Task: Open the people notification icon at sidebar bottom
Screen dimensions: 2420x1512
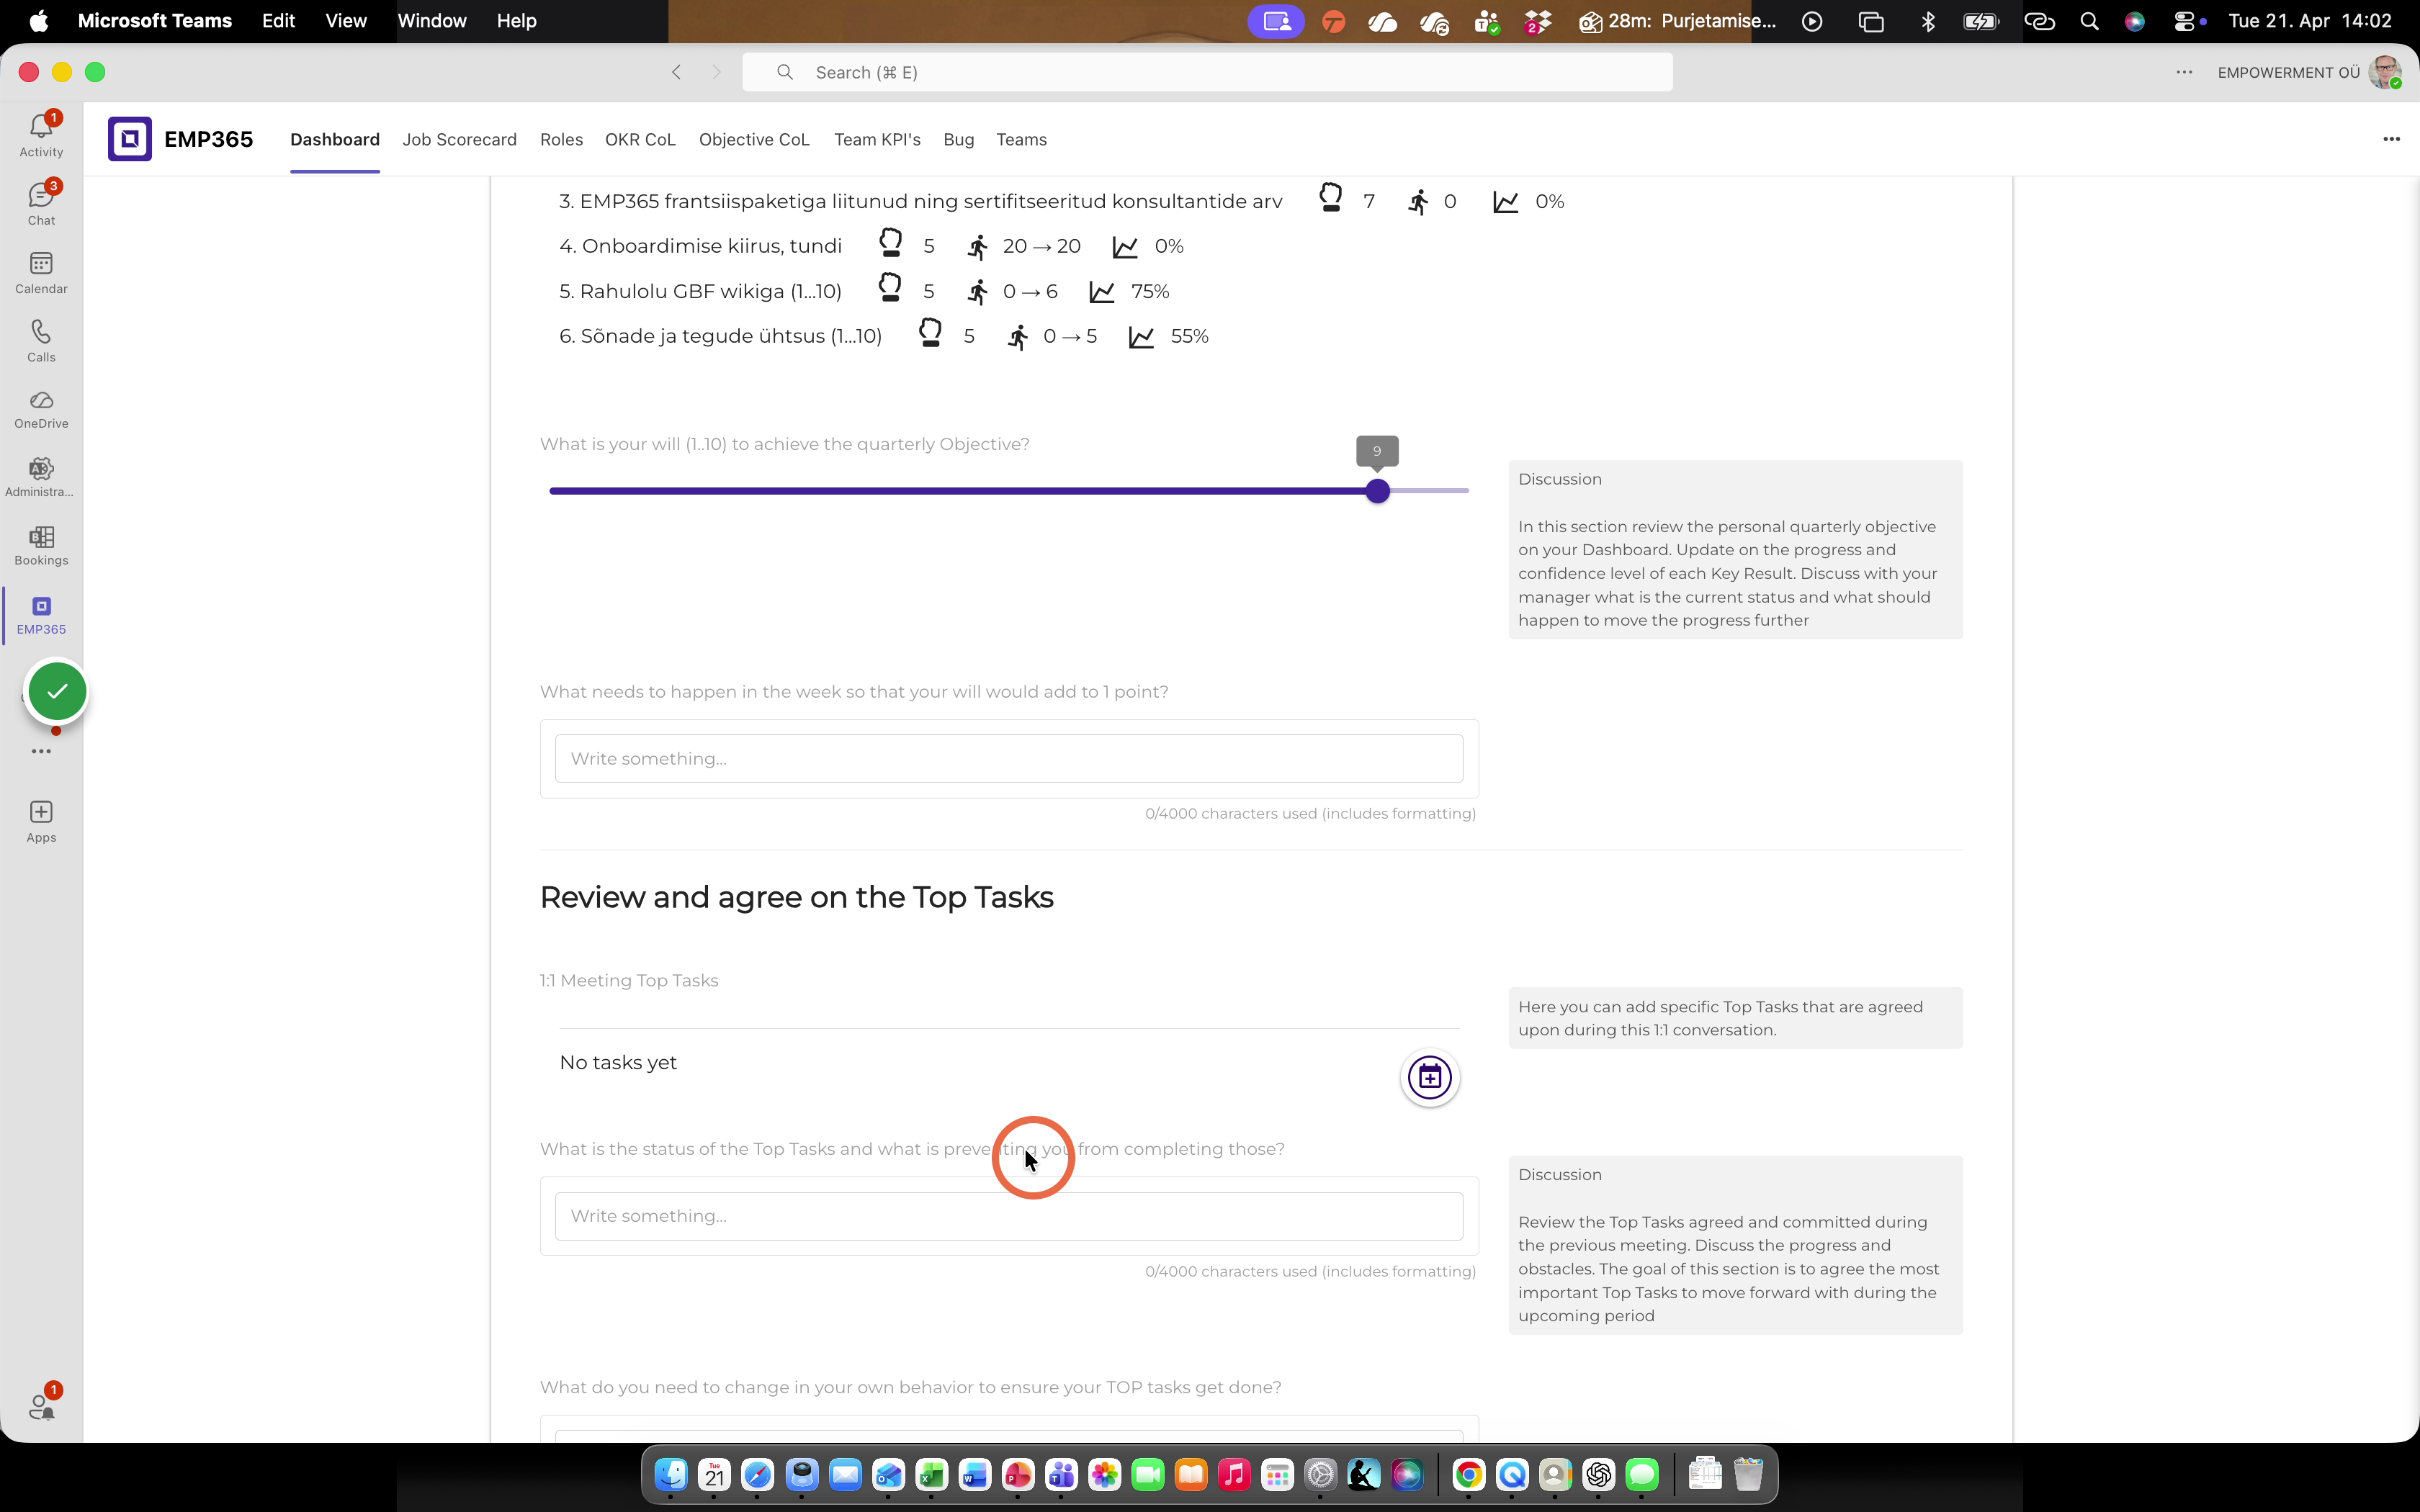Action: click(x=41, y=1405)
